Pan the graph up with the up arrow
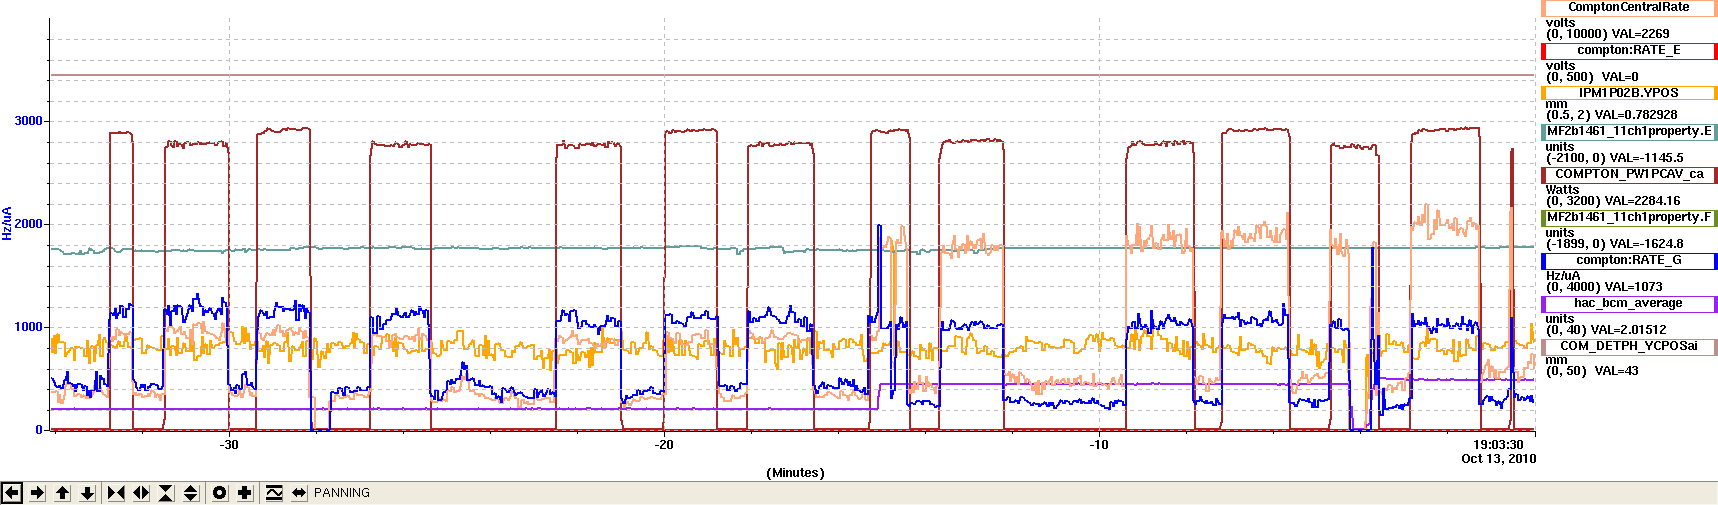 62,493
